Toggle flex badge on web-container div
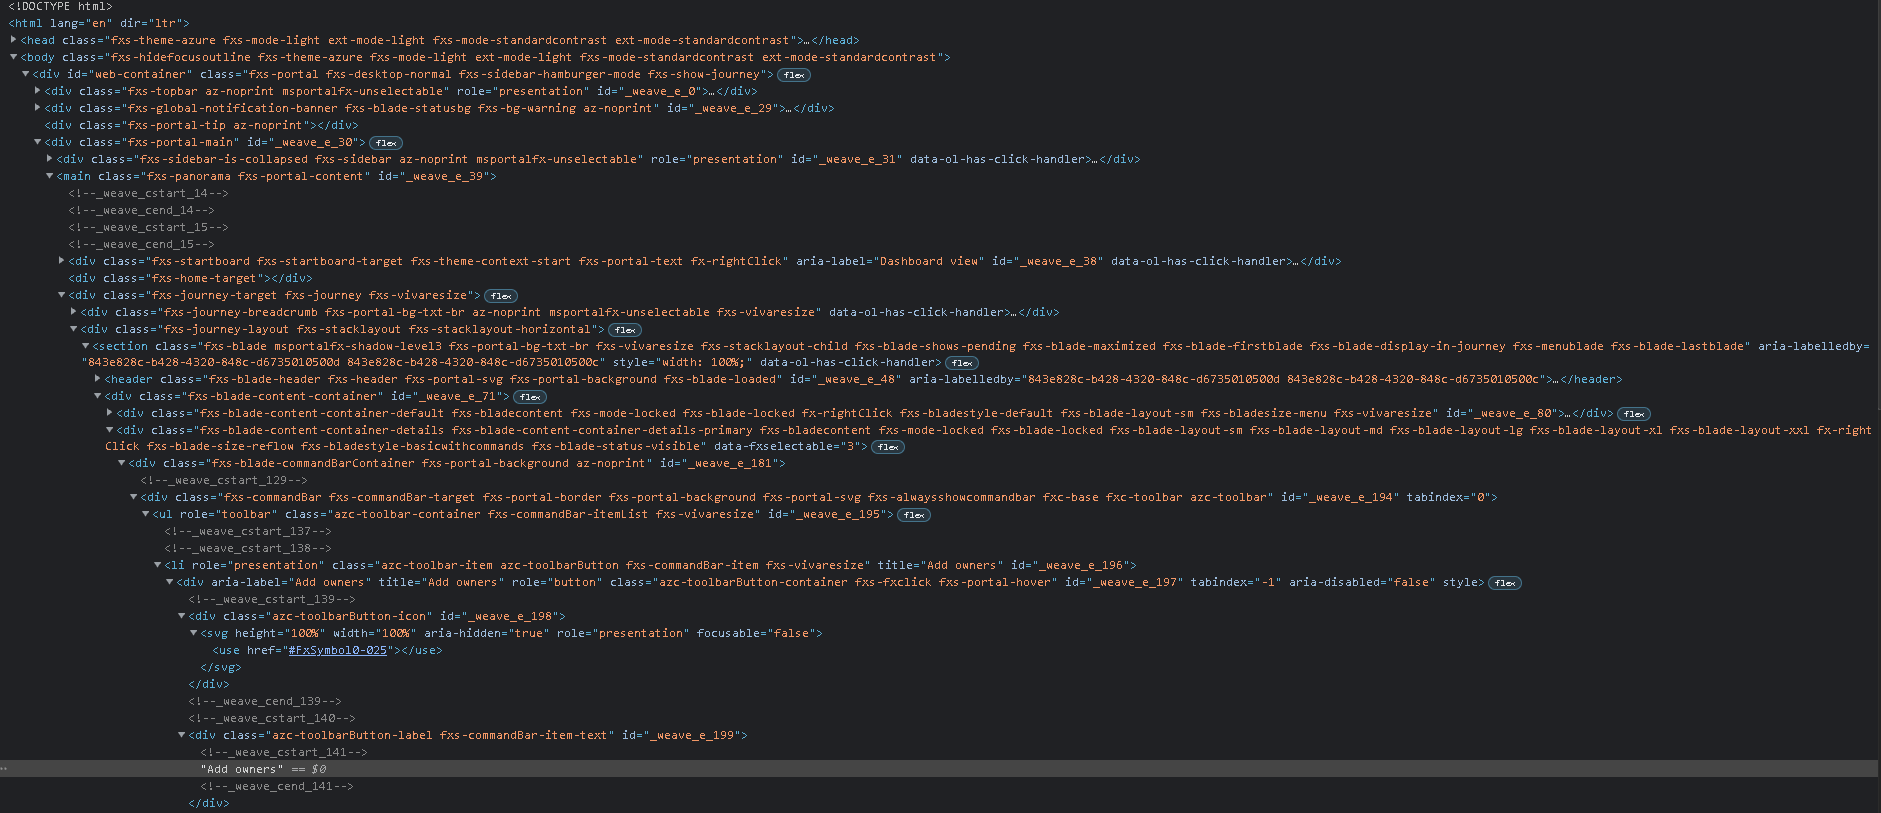The image size is (1881, 813). 794,75
